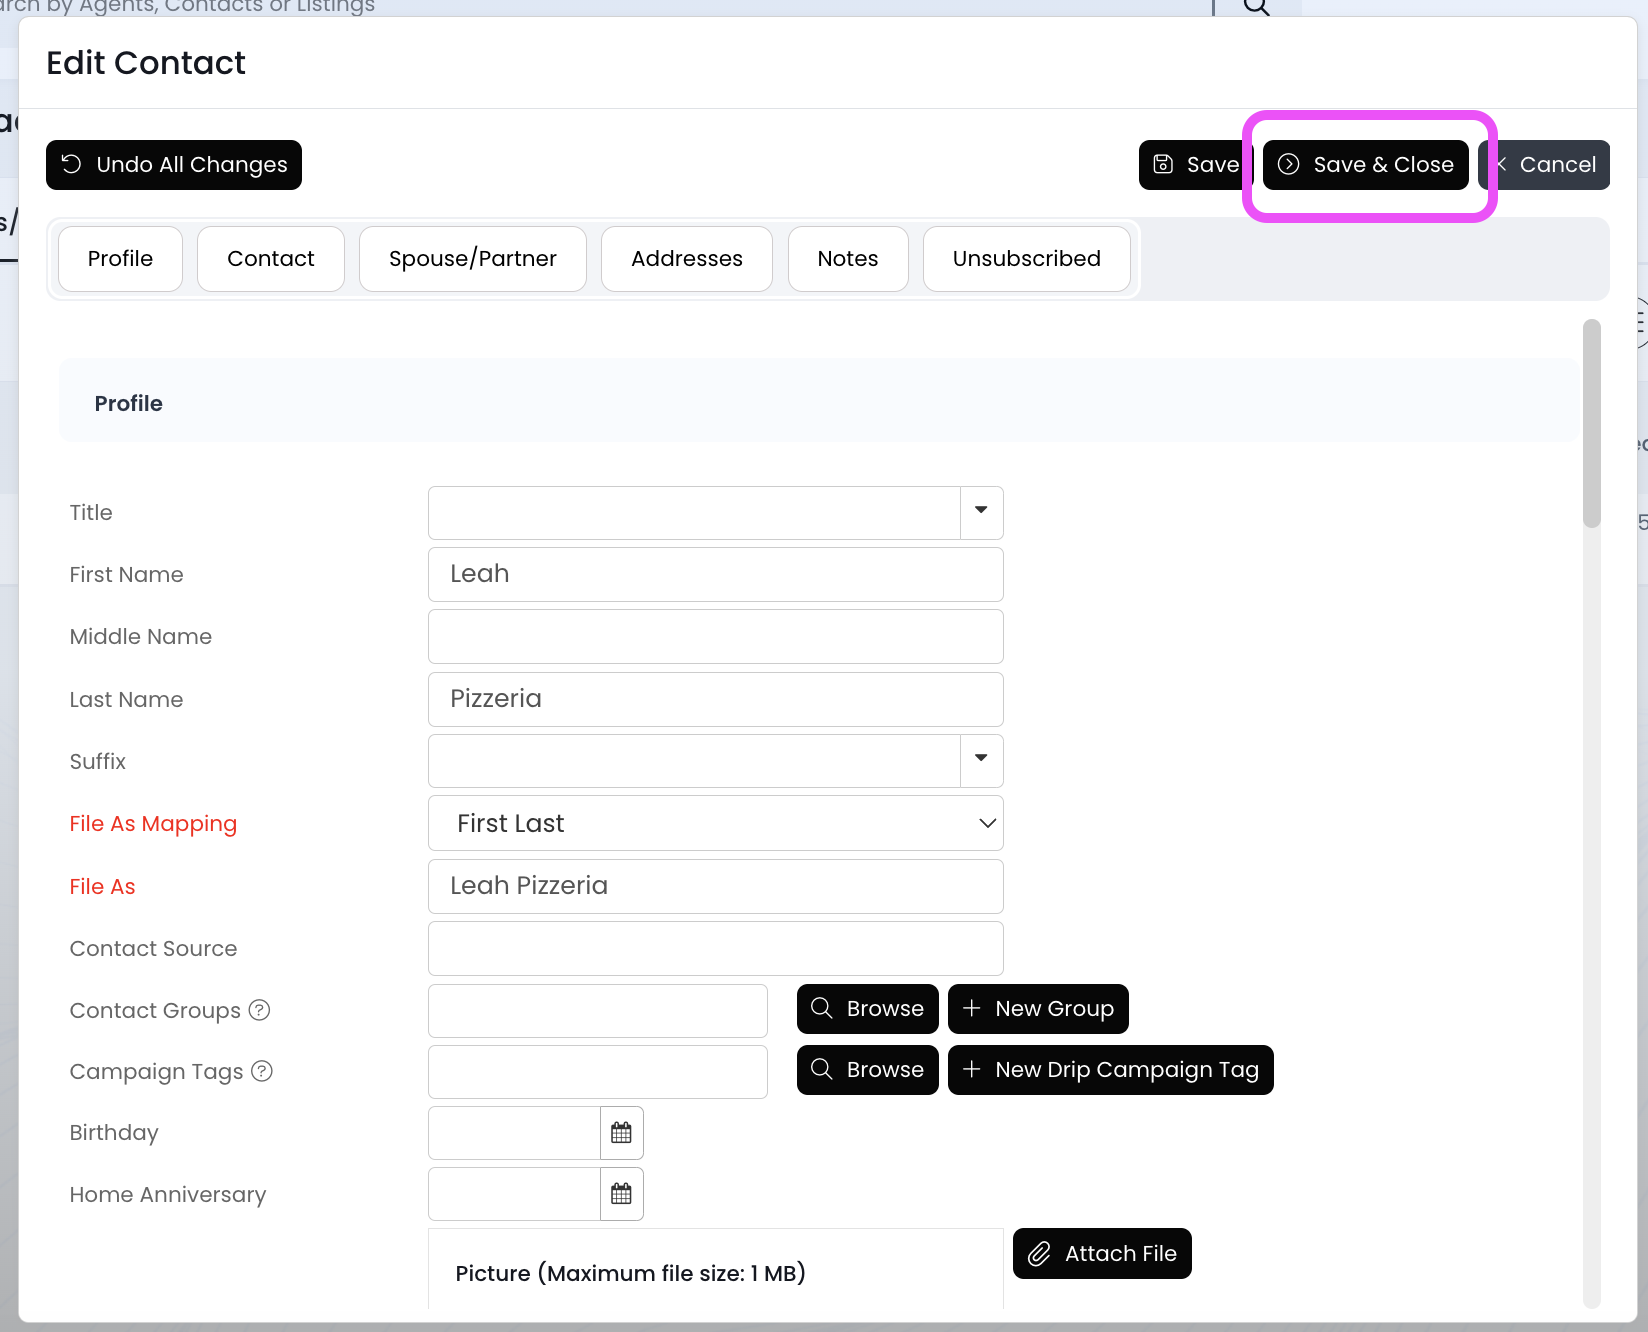Click the search magnifier icon at top
The width and height of the screenshot is (1648, 1332).
pyautogui.click(x=1256, y=6)
